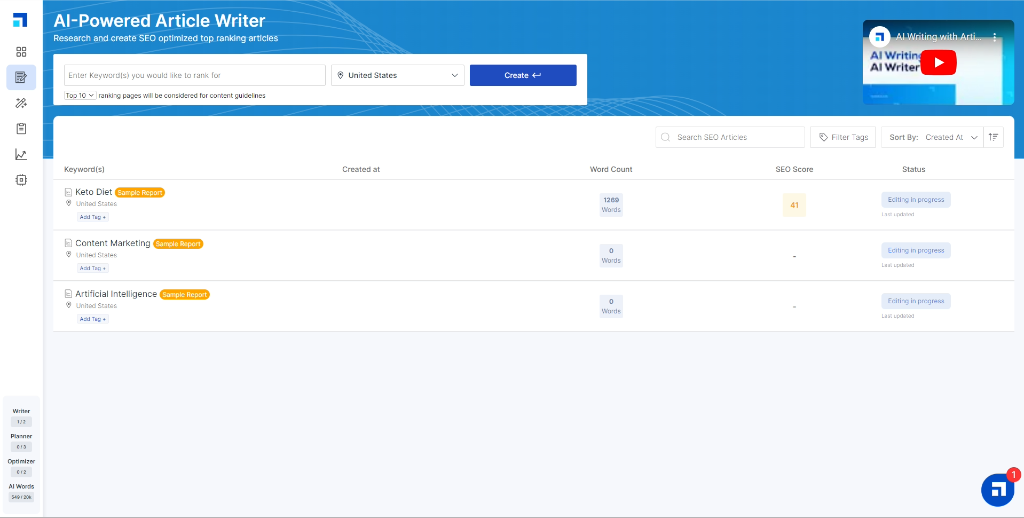The height and width of the screenshot is (518, 1024).
Task: Open the Sort By Created At dropdown
Action: coord(932,137)
